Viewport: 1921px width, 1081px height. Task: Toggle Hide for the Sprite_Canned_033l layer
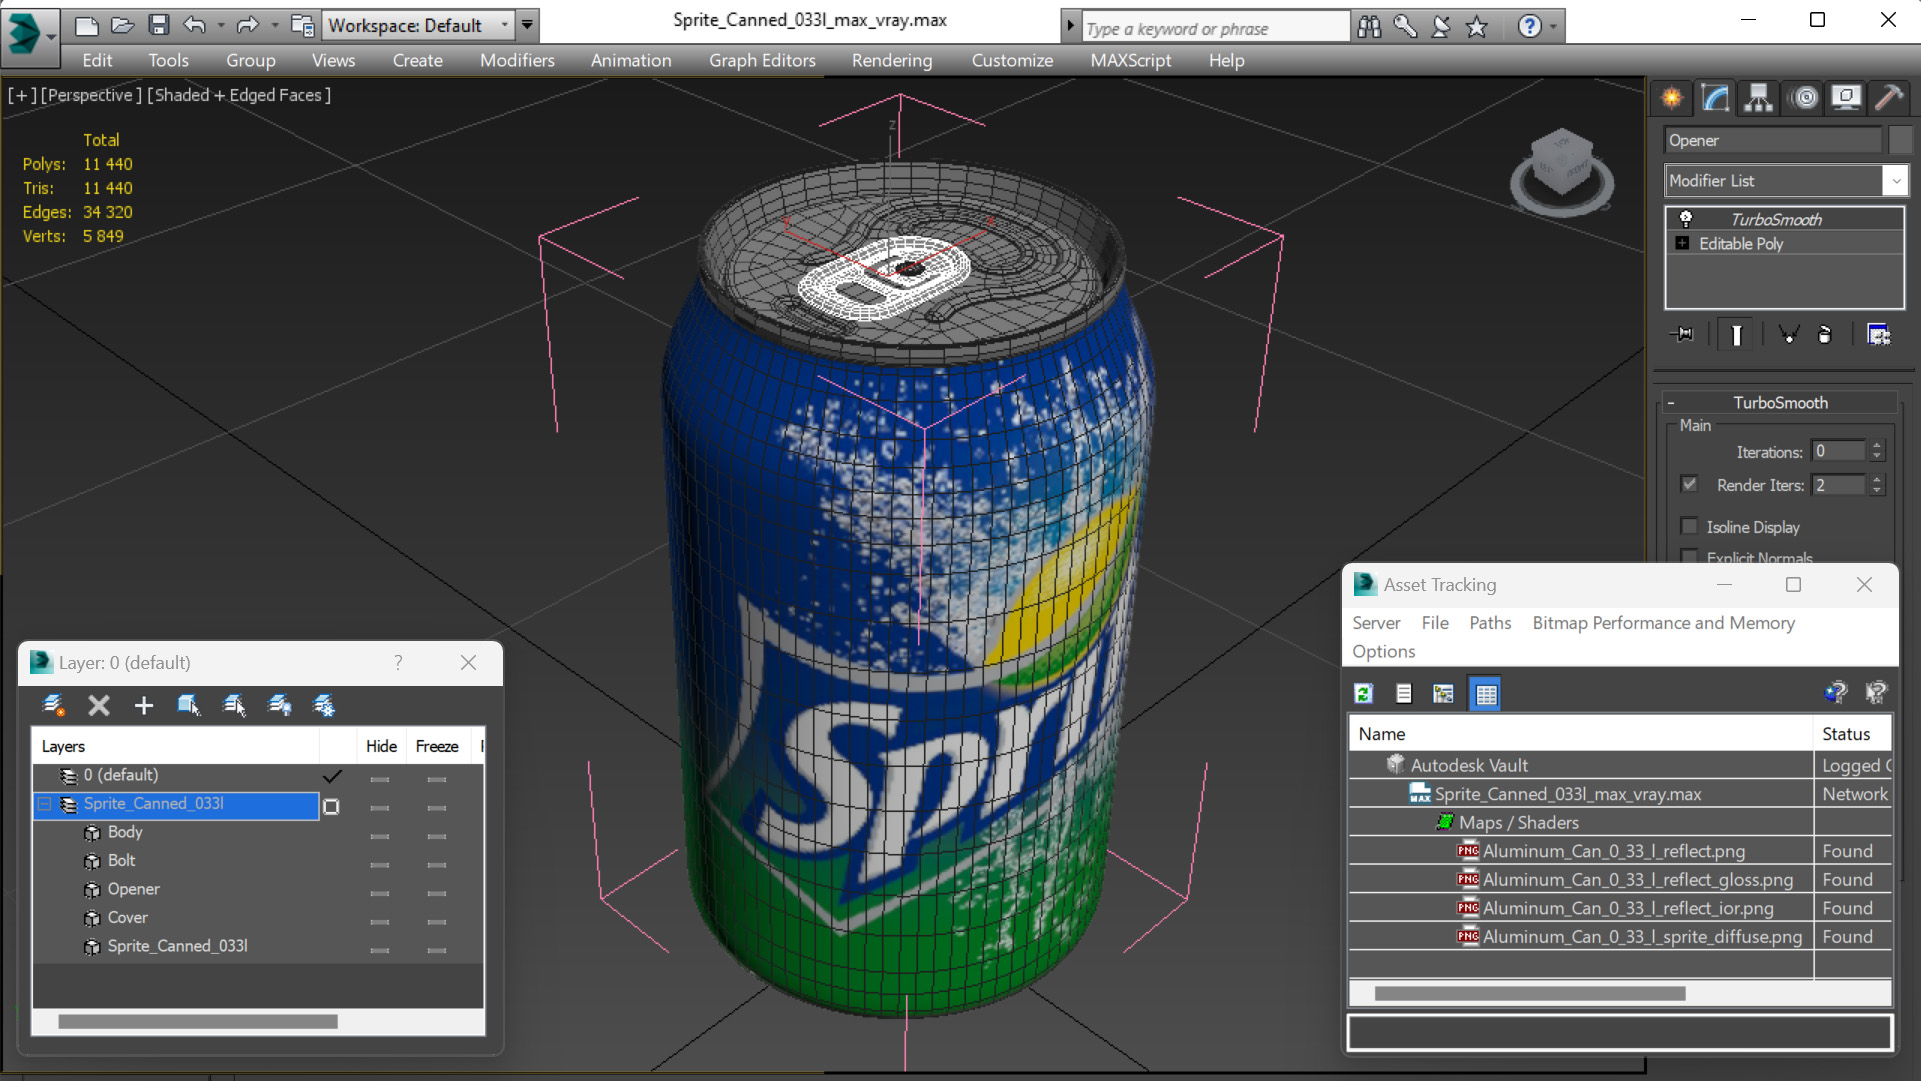(380, 806)
